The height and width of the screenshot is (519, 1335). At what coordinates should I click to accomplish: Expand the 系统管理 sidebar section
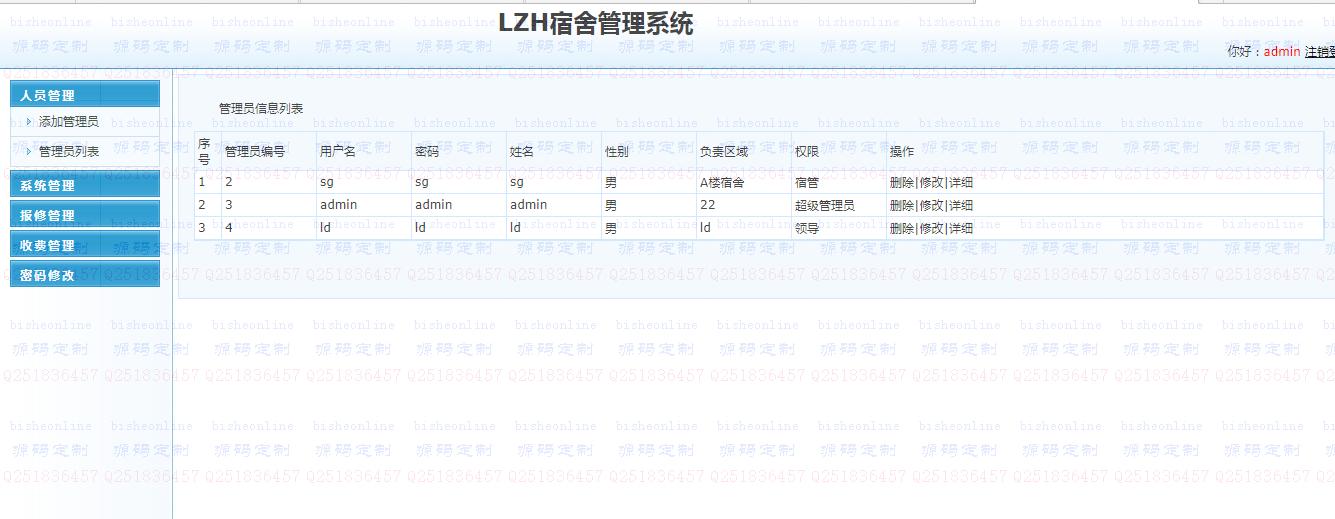(x=85, y=185)
